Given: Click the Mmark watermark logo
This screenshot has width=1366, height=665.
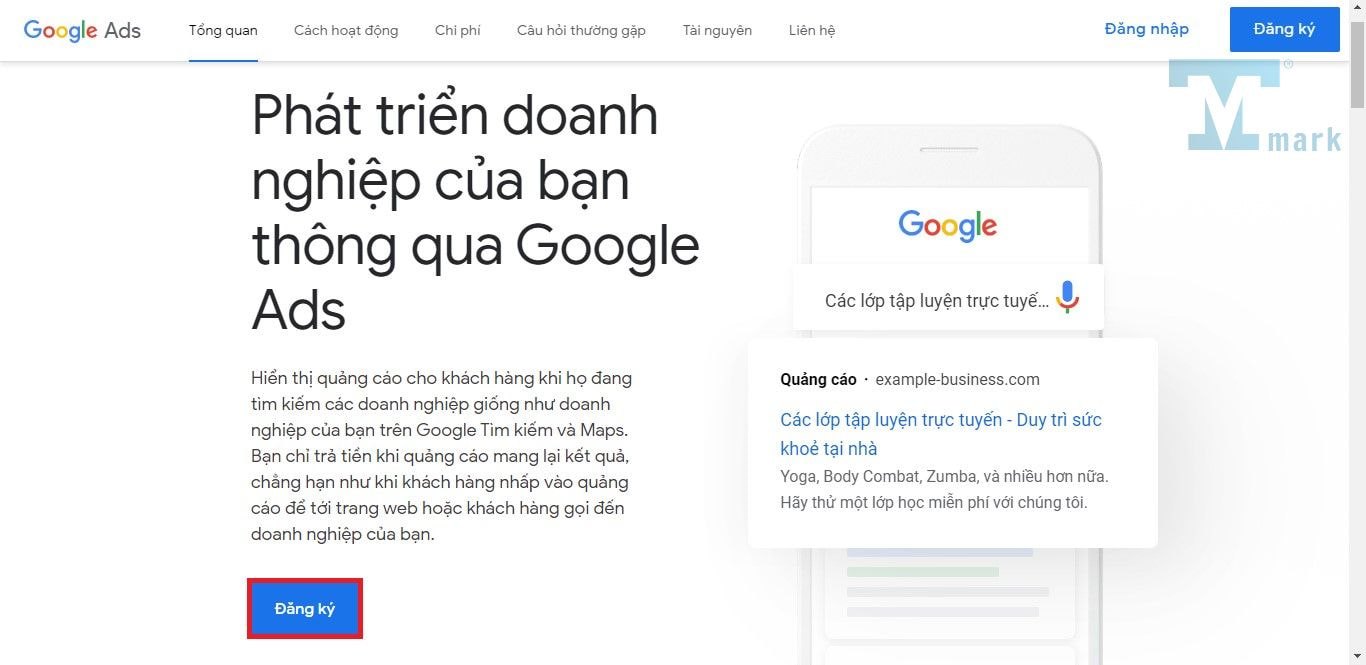Looking at the screenshot, I should 1255,106.
